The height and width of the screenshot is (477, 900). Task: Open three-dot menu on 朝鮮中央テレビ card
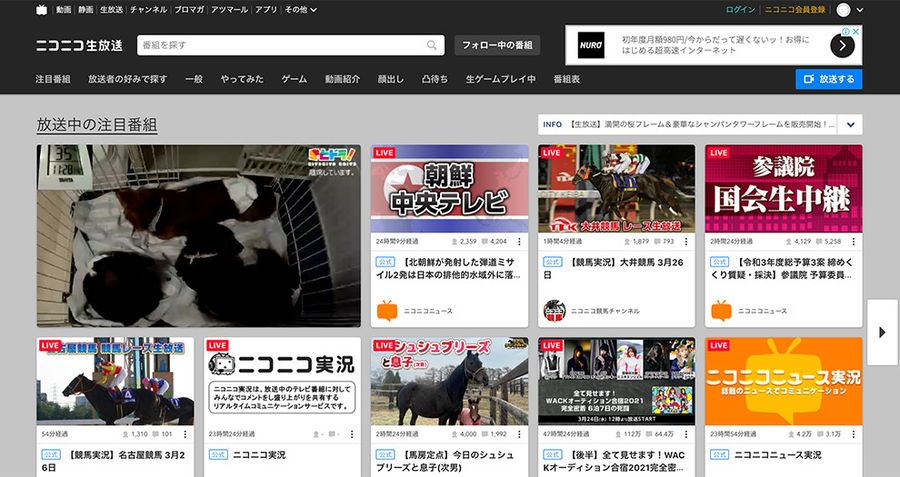[519, 242]
